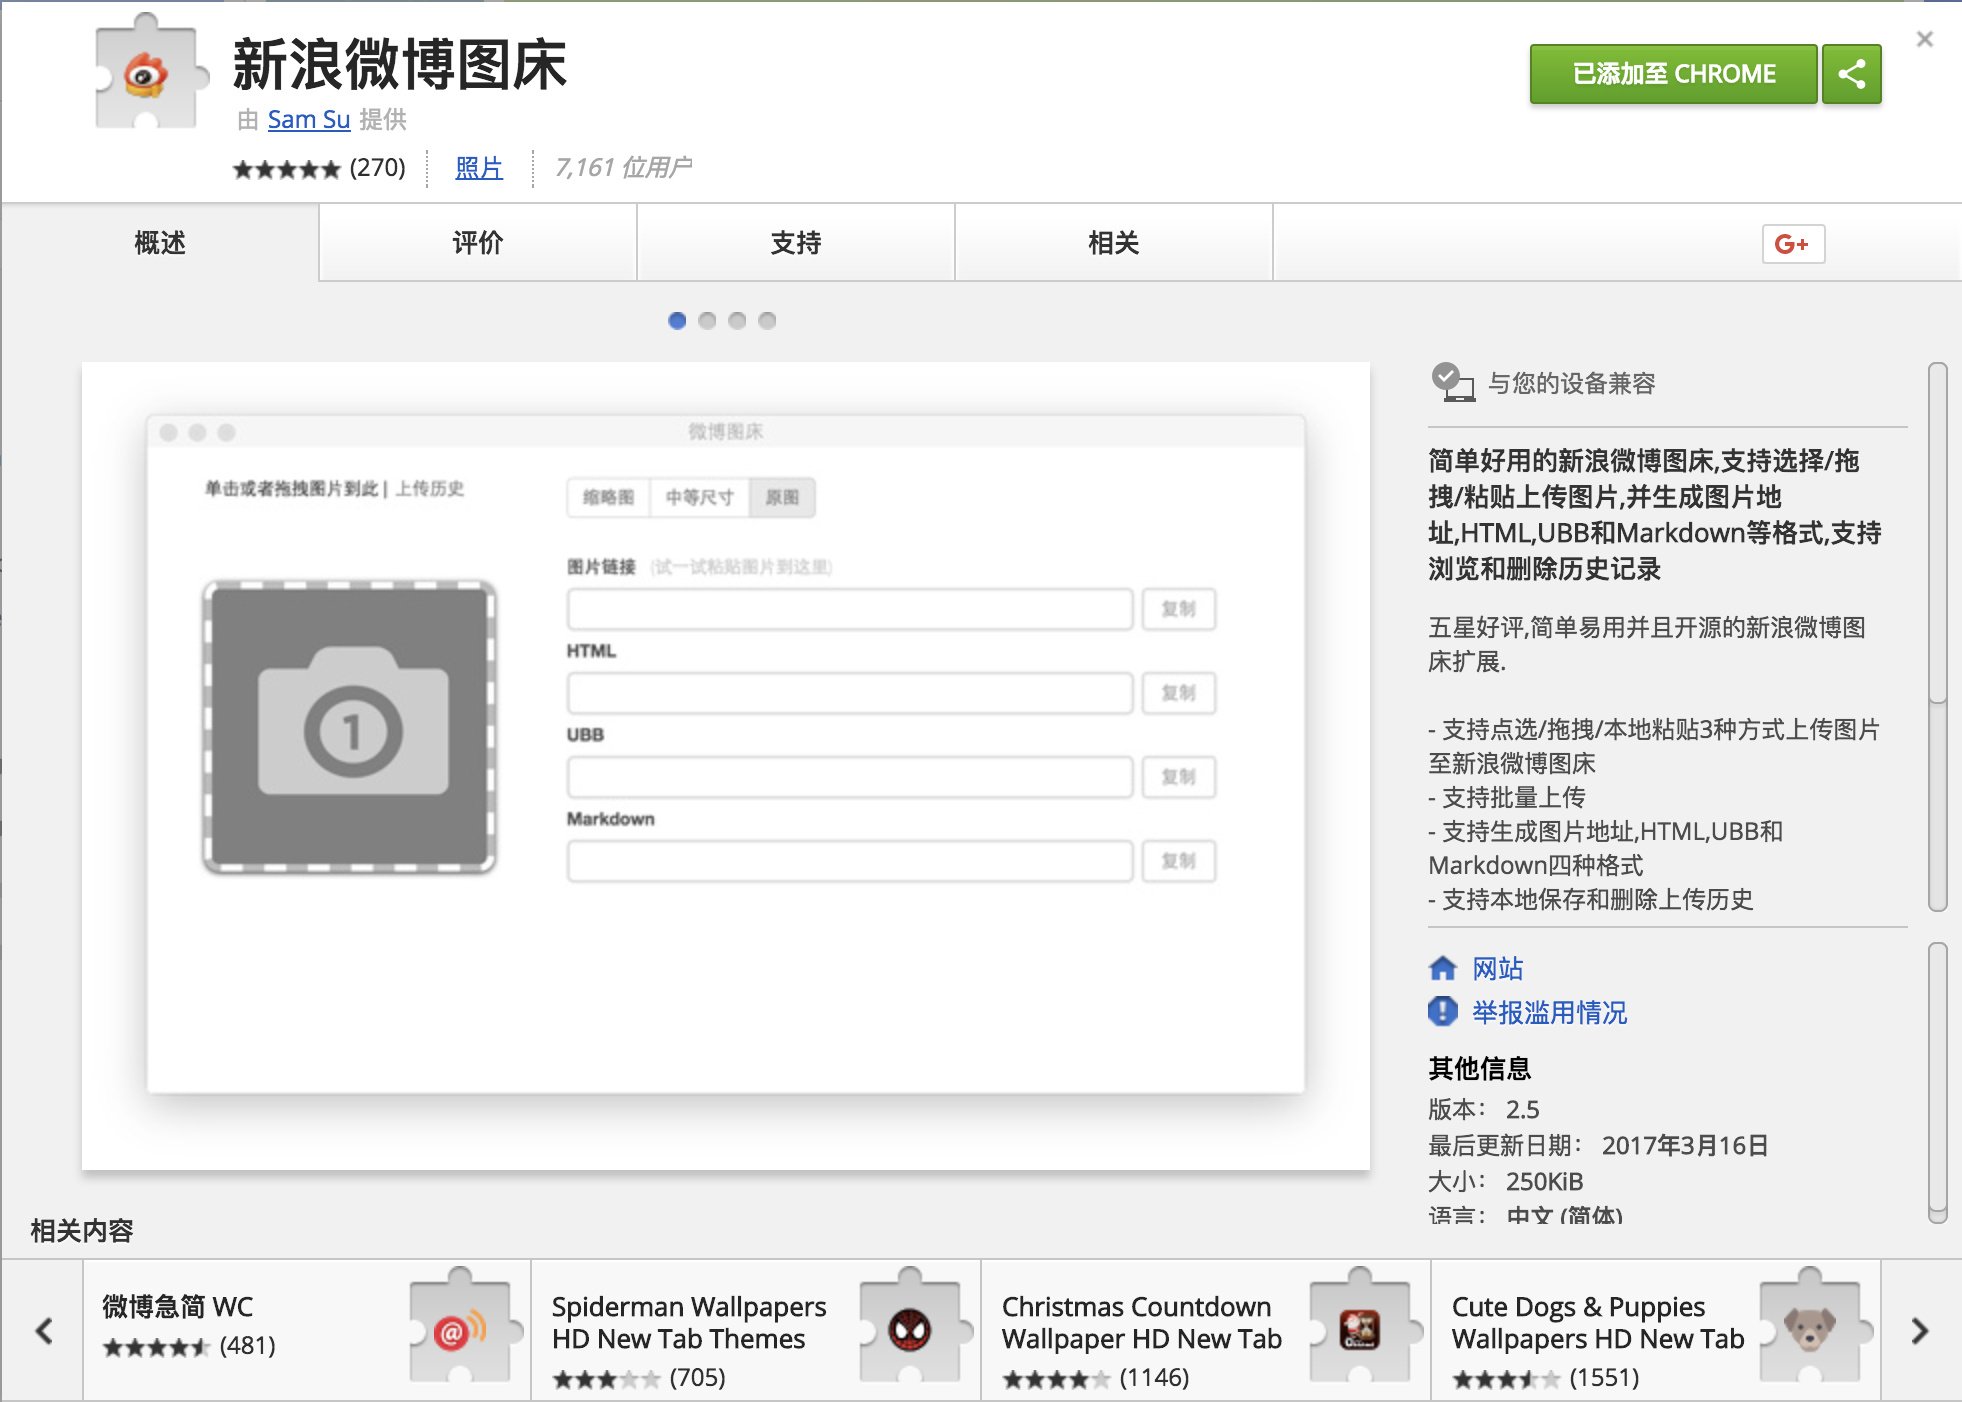Open the Cute Dogs & Puppies icon

coord(1810,1329)
